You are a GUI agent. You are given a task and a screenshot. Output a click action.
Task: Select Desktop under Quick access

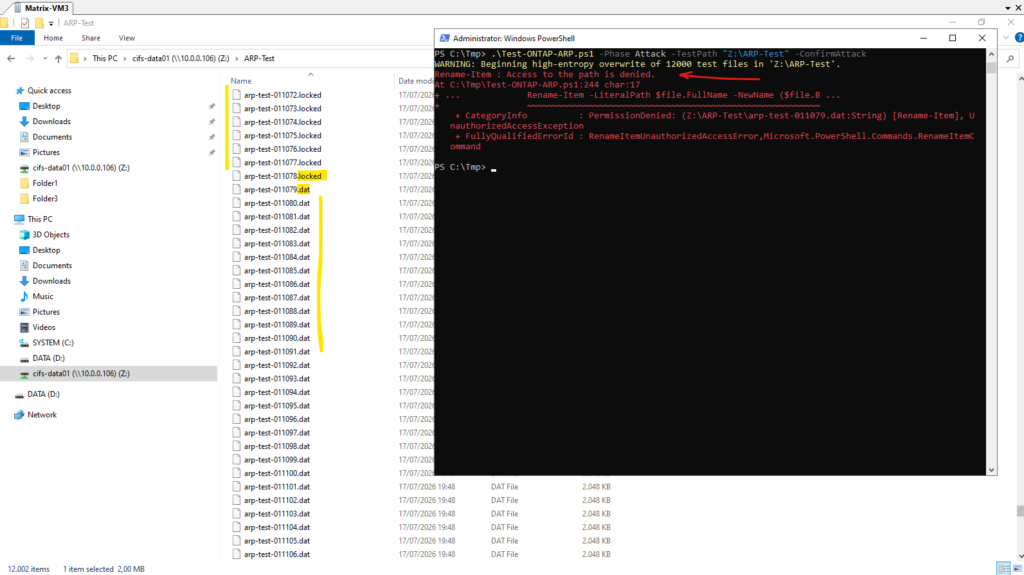46,106
